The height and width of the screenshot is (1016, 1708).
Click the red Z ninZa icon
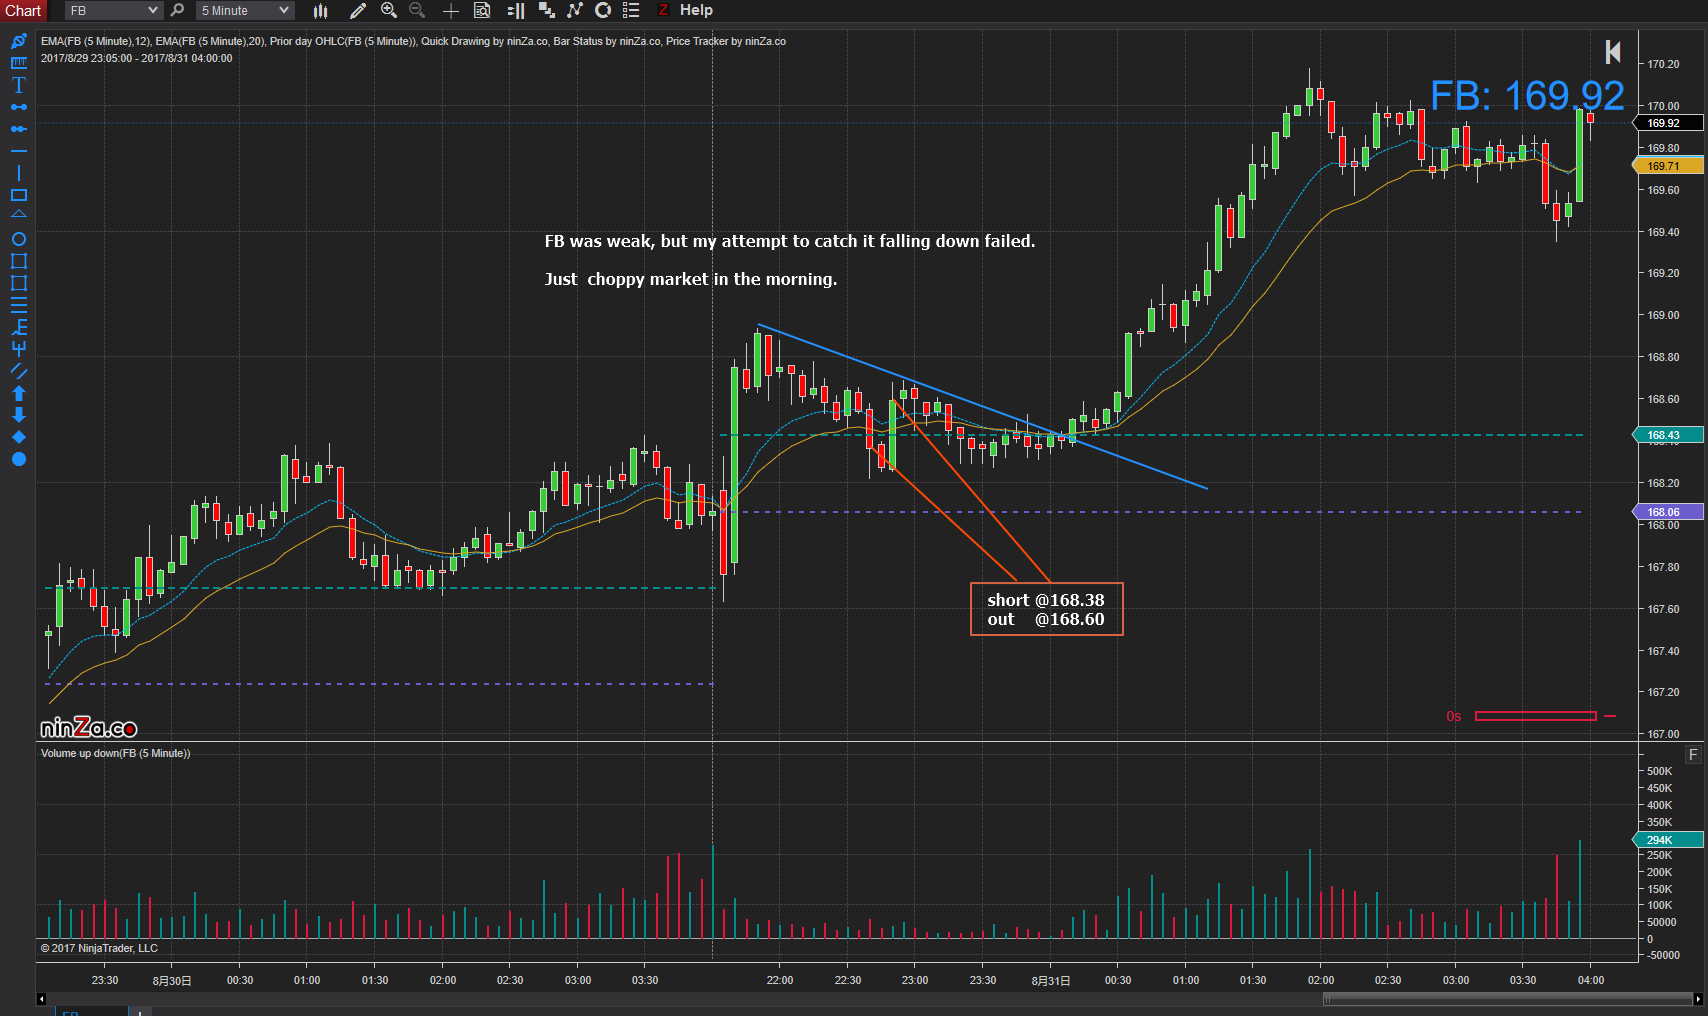(662, 10)
